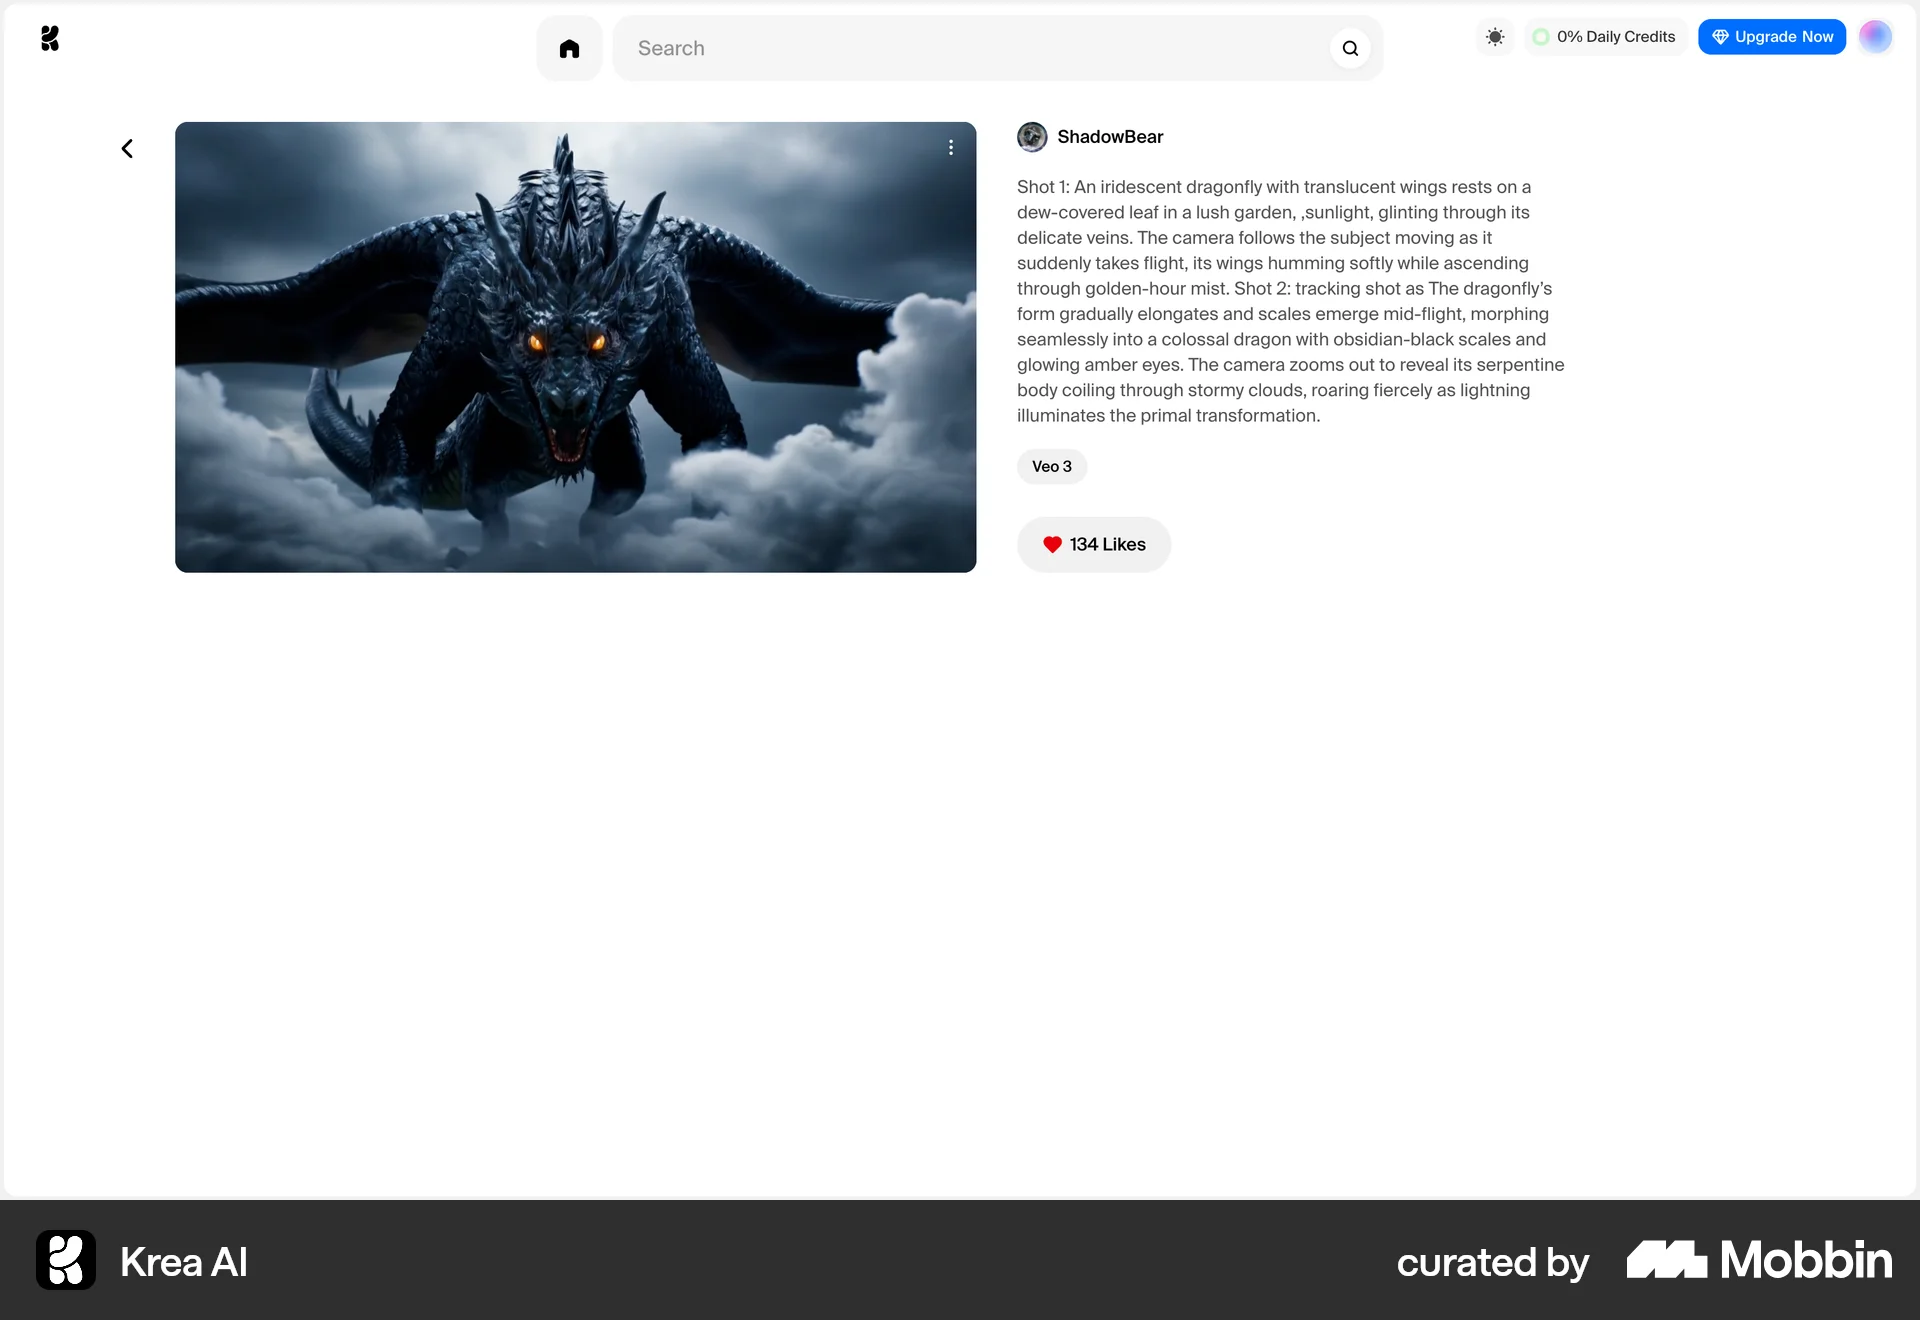Click Krea AI text in the footer
Screen dimensions: 1920x1320
pos(183,1261)
